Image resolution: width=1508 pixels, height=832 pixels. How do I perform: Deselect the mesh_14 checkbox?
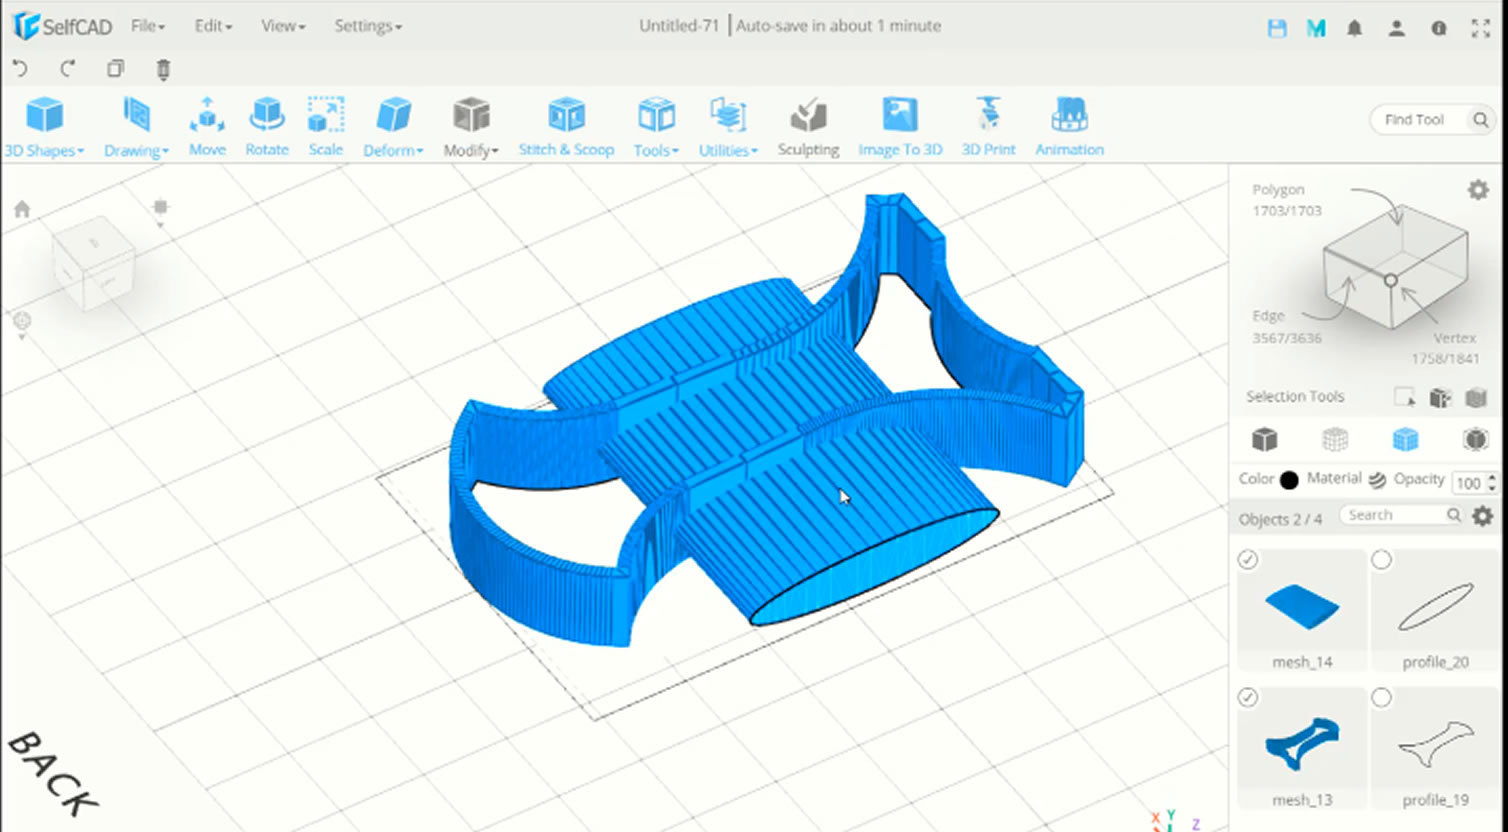click(x=1248, y=560)
